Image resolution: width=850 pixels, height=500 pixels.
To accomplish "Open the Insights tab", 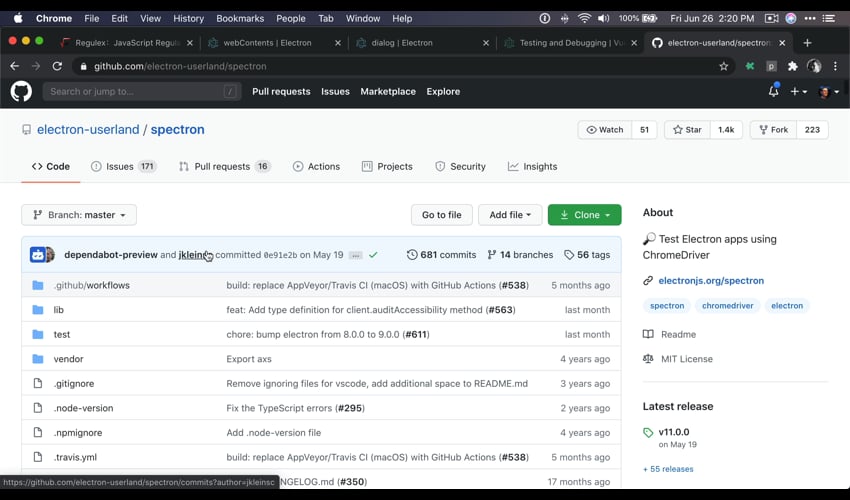I will pyautogui.click(x=532, y=166).
